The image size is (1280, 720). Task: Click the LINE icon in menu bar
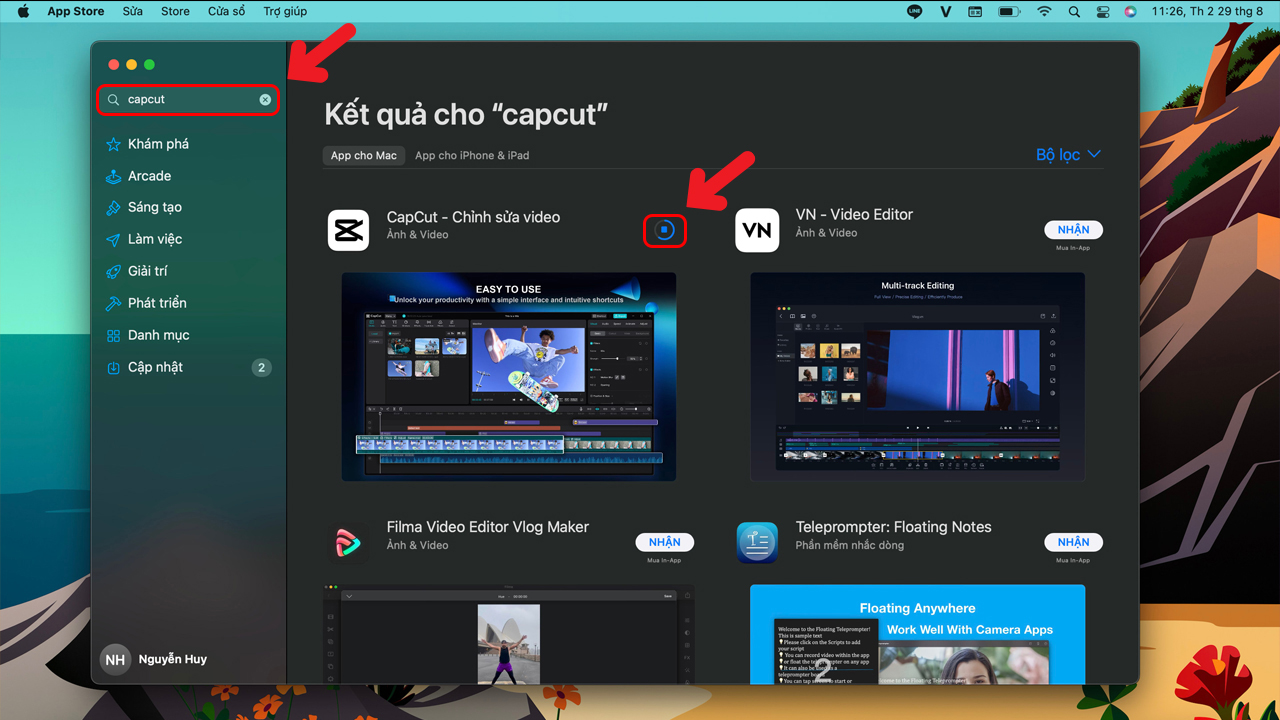[914, 11]
